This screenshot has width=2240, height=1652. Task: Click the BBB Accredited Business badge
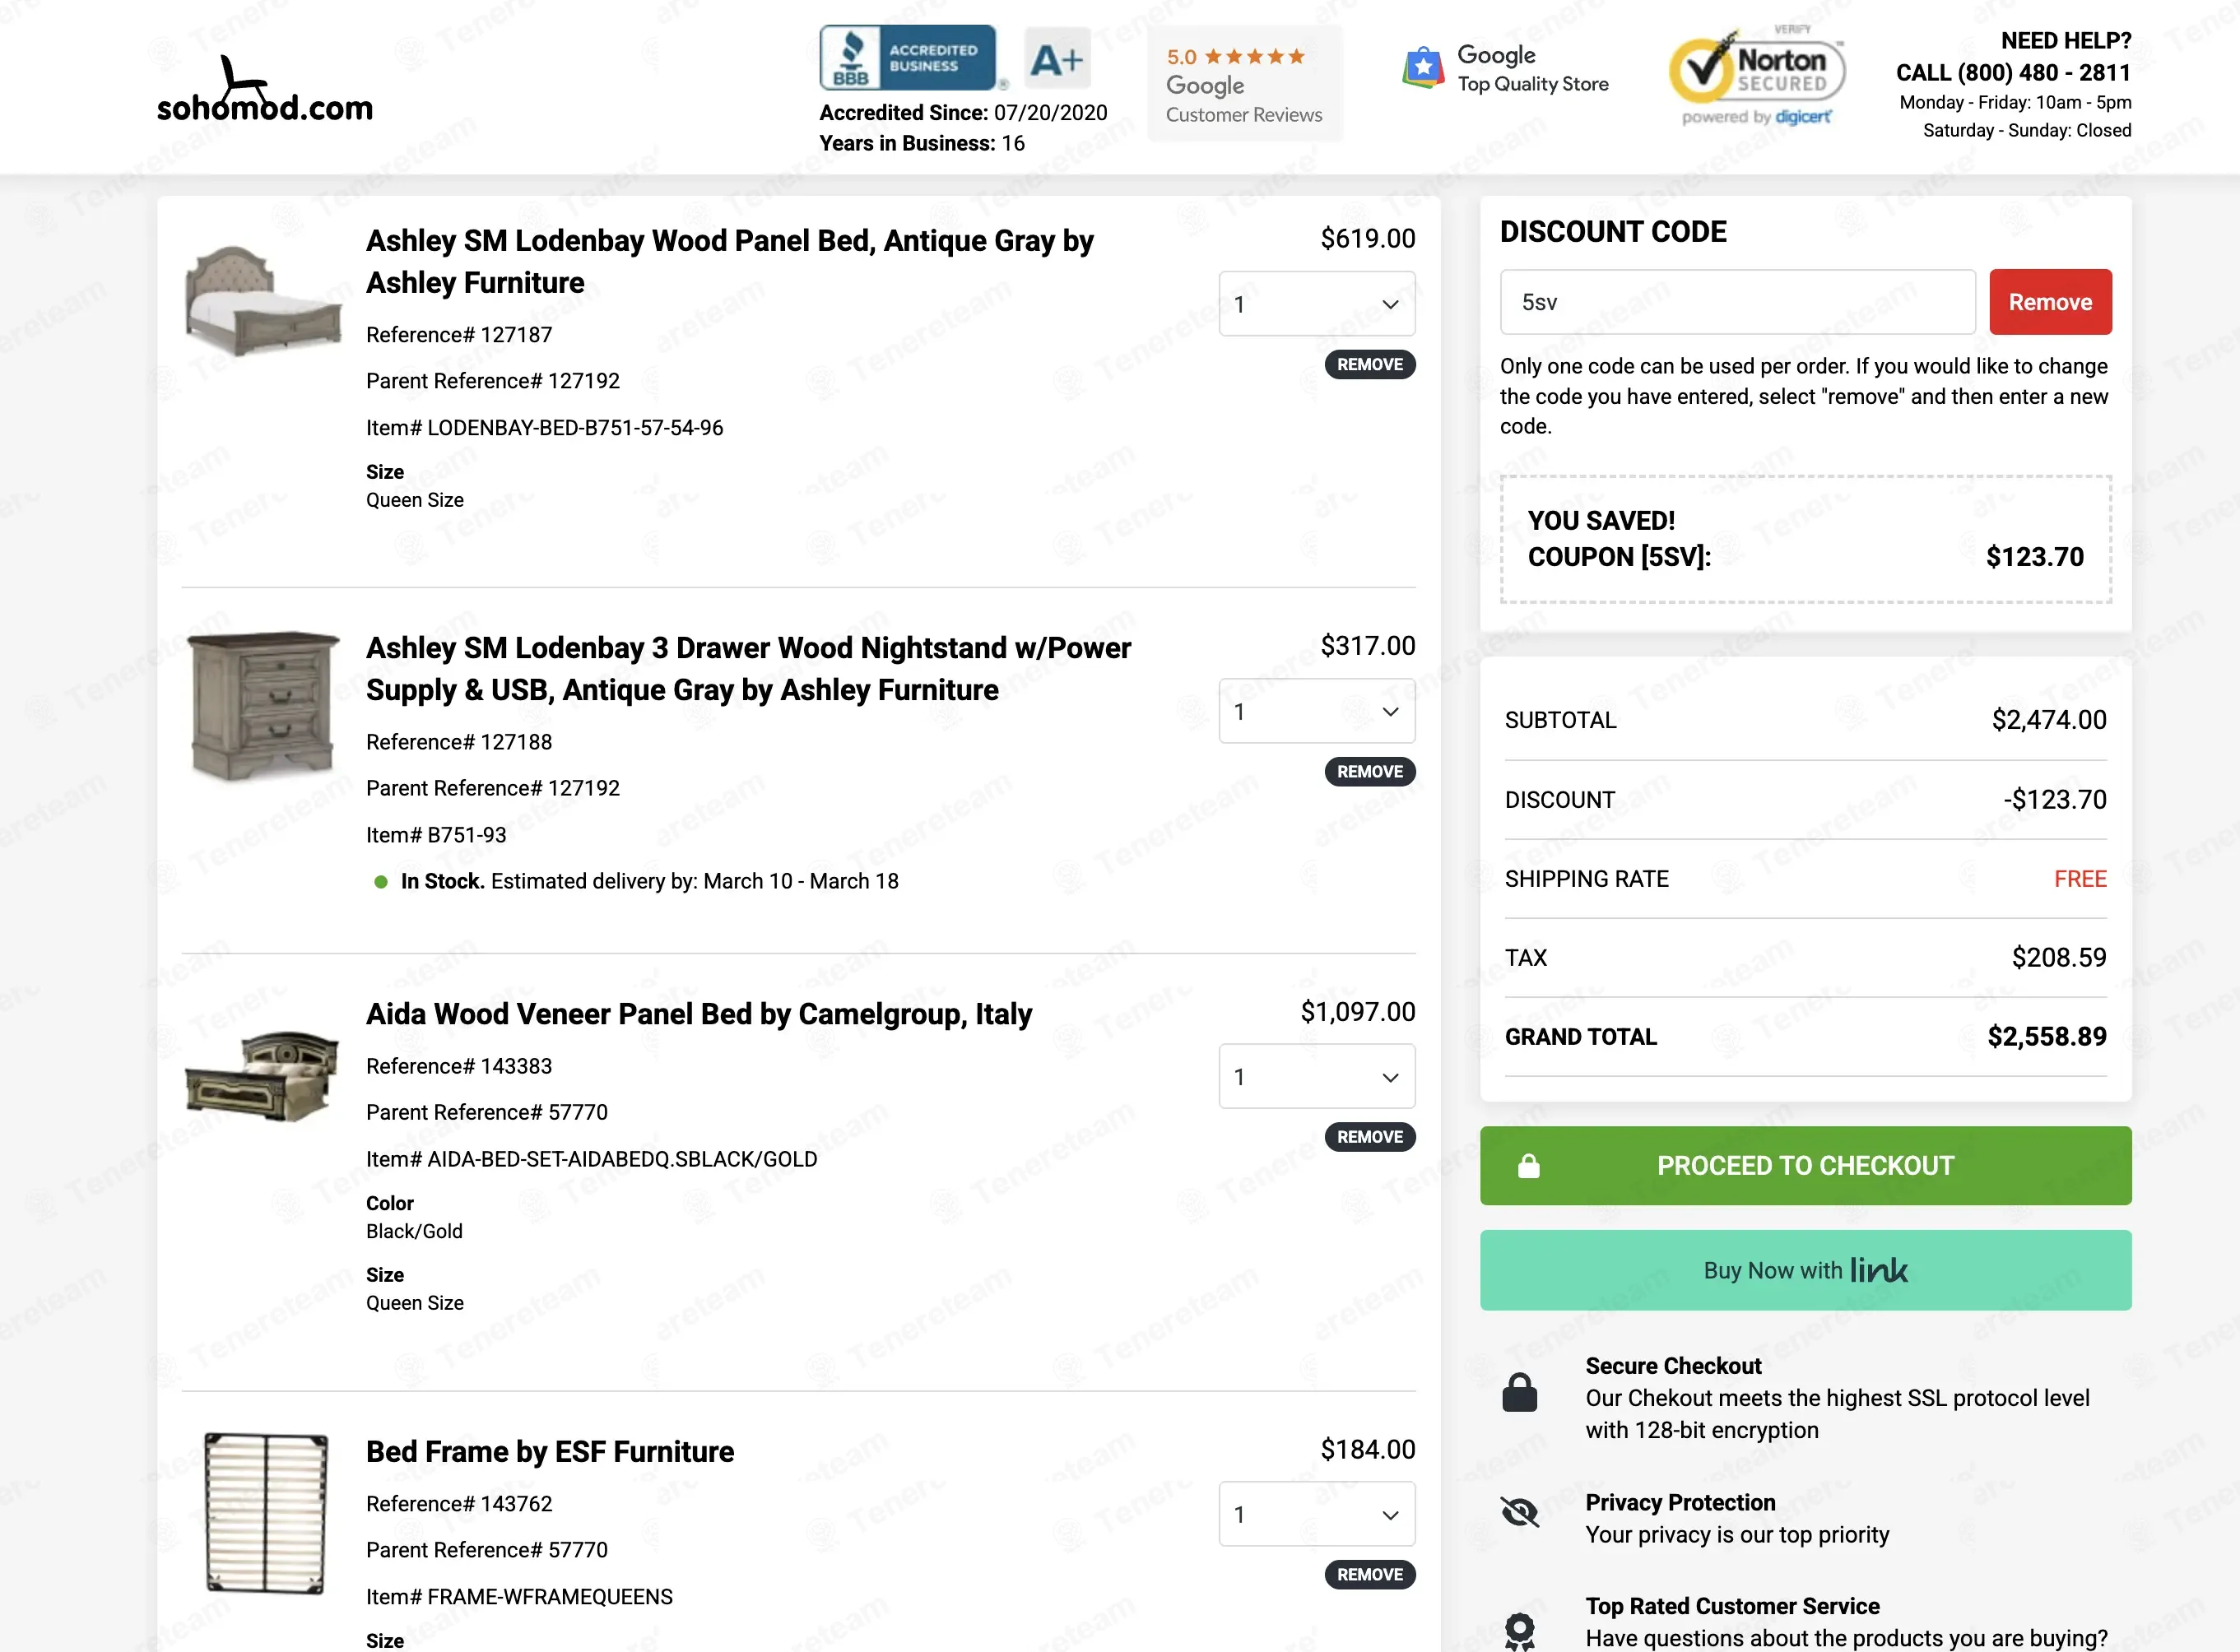[908, 58]
